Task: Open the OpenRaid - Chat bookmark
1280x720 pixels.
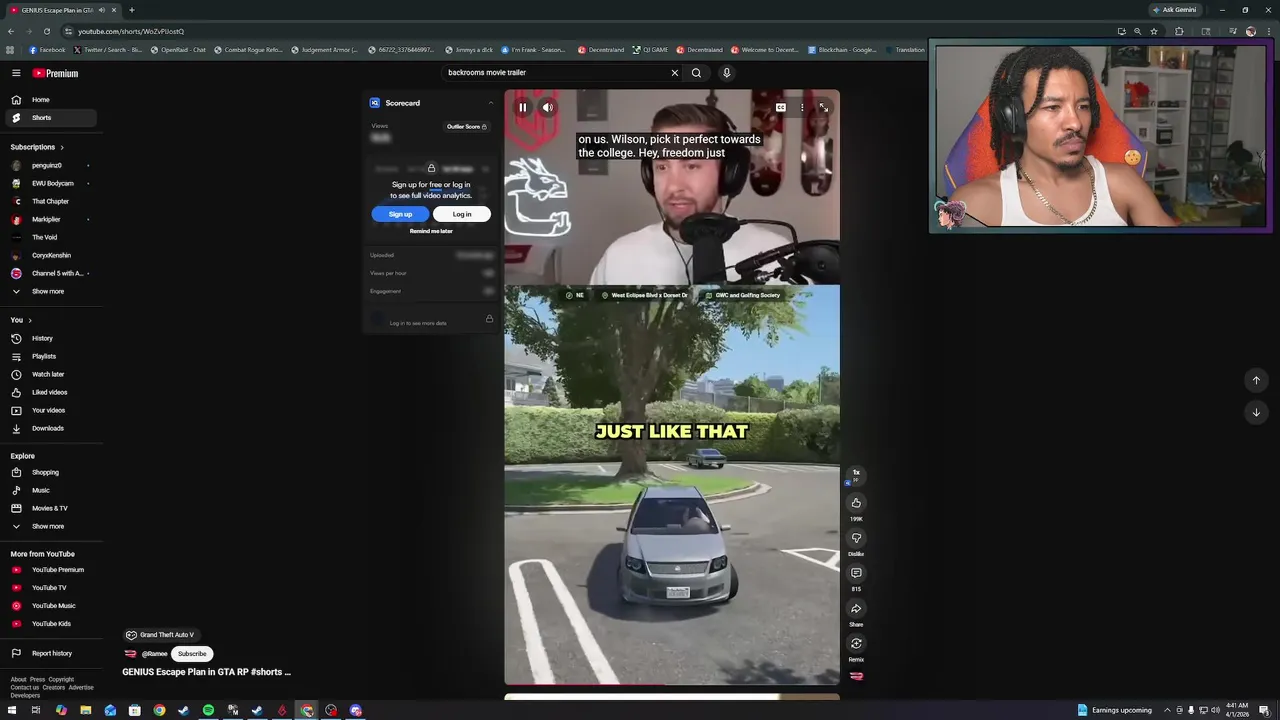Action: (x=178, y=50)
